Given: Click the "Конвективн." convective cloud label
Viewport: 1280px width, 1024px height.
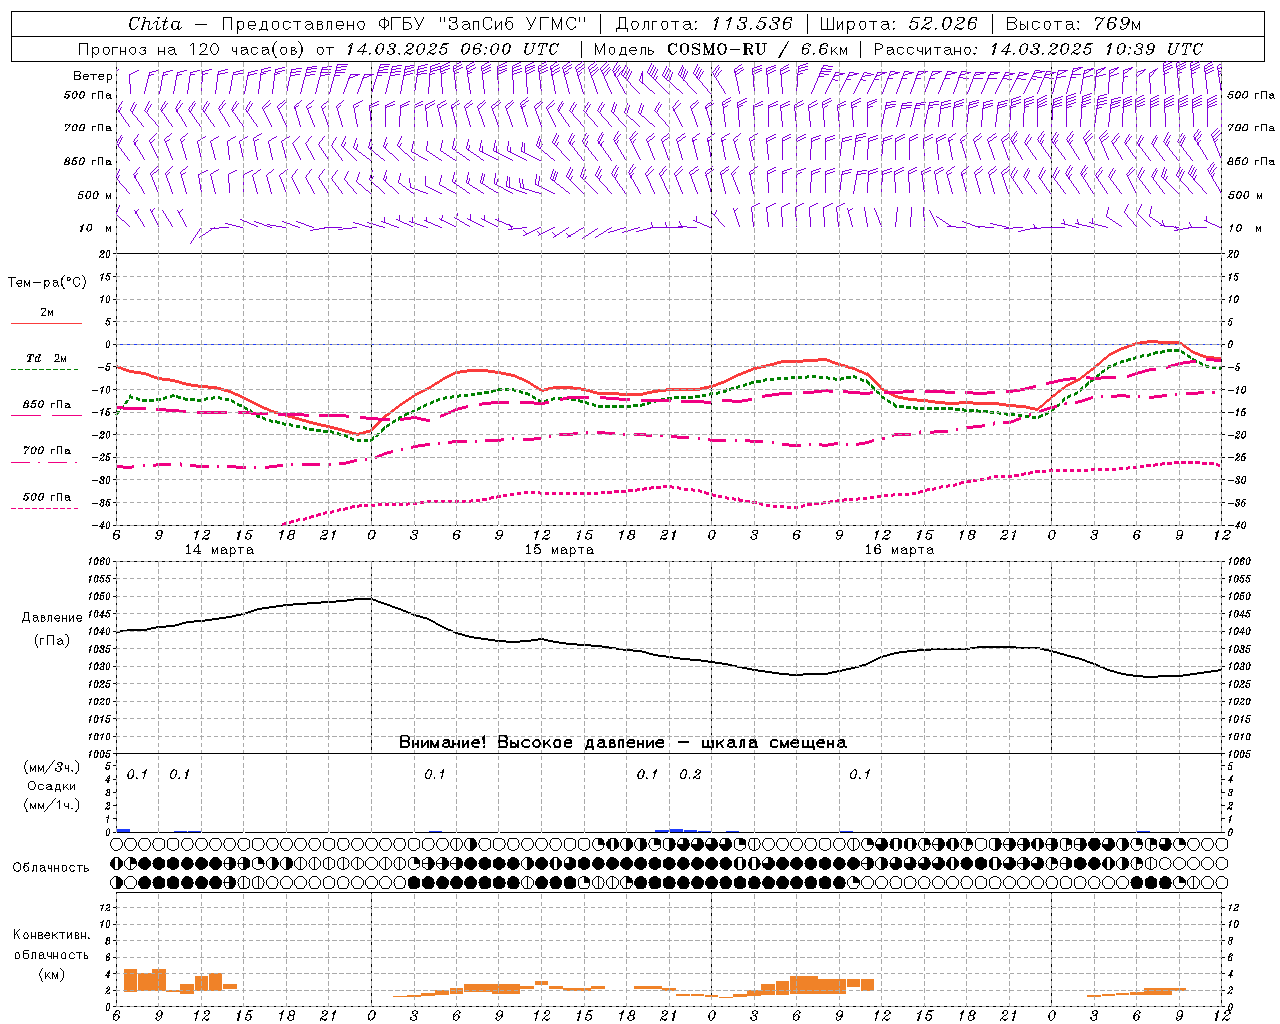Looking at the screenshot, I should pos(51,935).
